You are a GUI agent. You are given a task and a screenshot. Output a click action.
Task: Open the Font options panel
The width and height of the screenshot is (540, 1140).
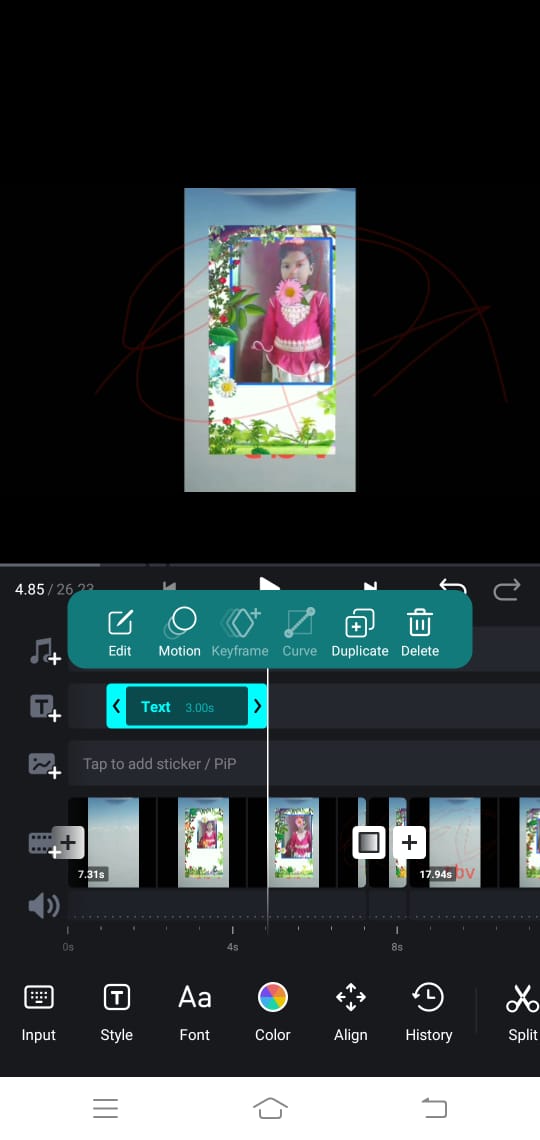[x=195, y=1012]
